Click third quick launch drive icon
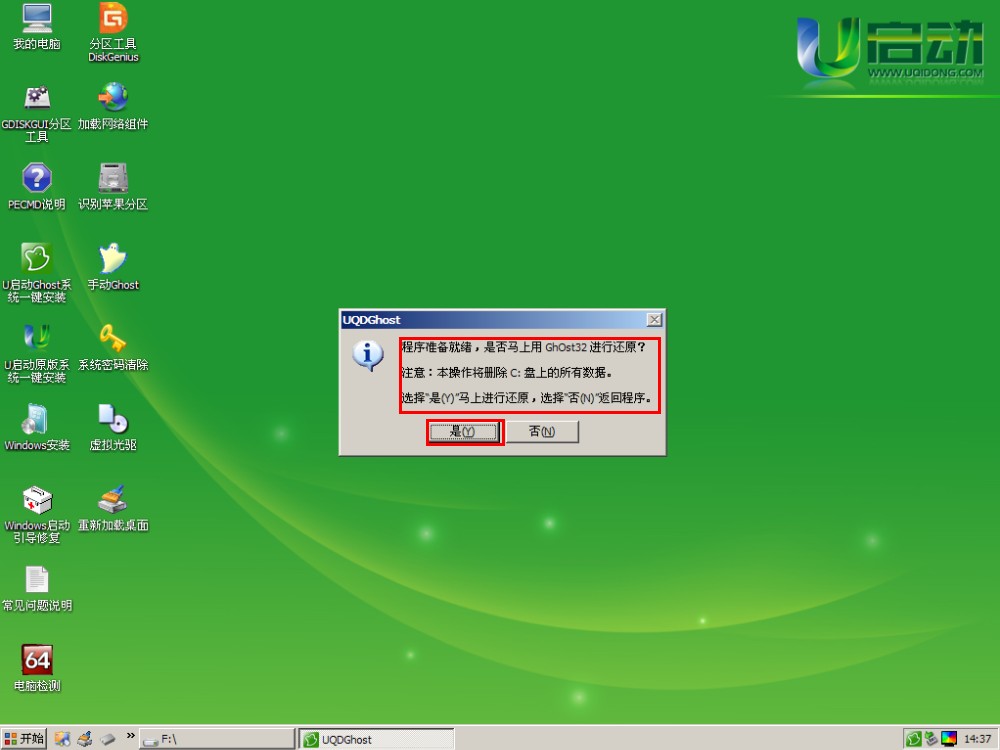Image resolution: width=1000 pixels, height=750 pixels. point(108,739)
